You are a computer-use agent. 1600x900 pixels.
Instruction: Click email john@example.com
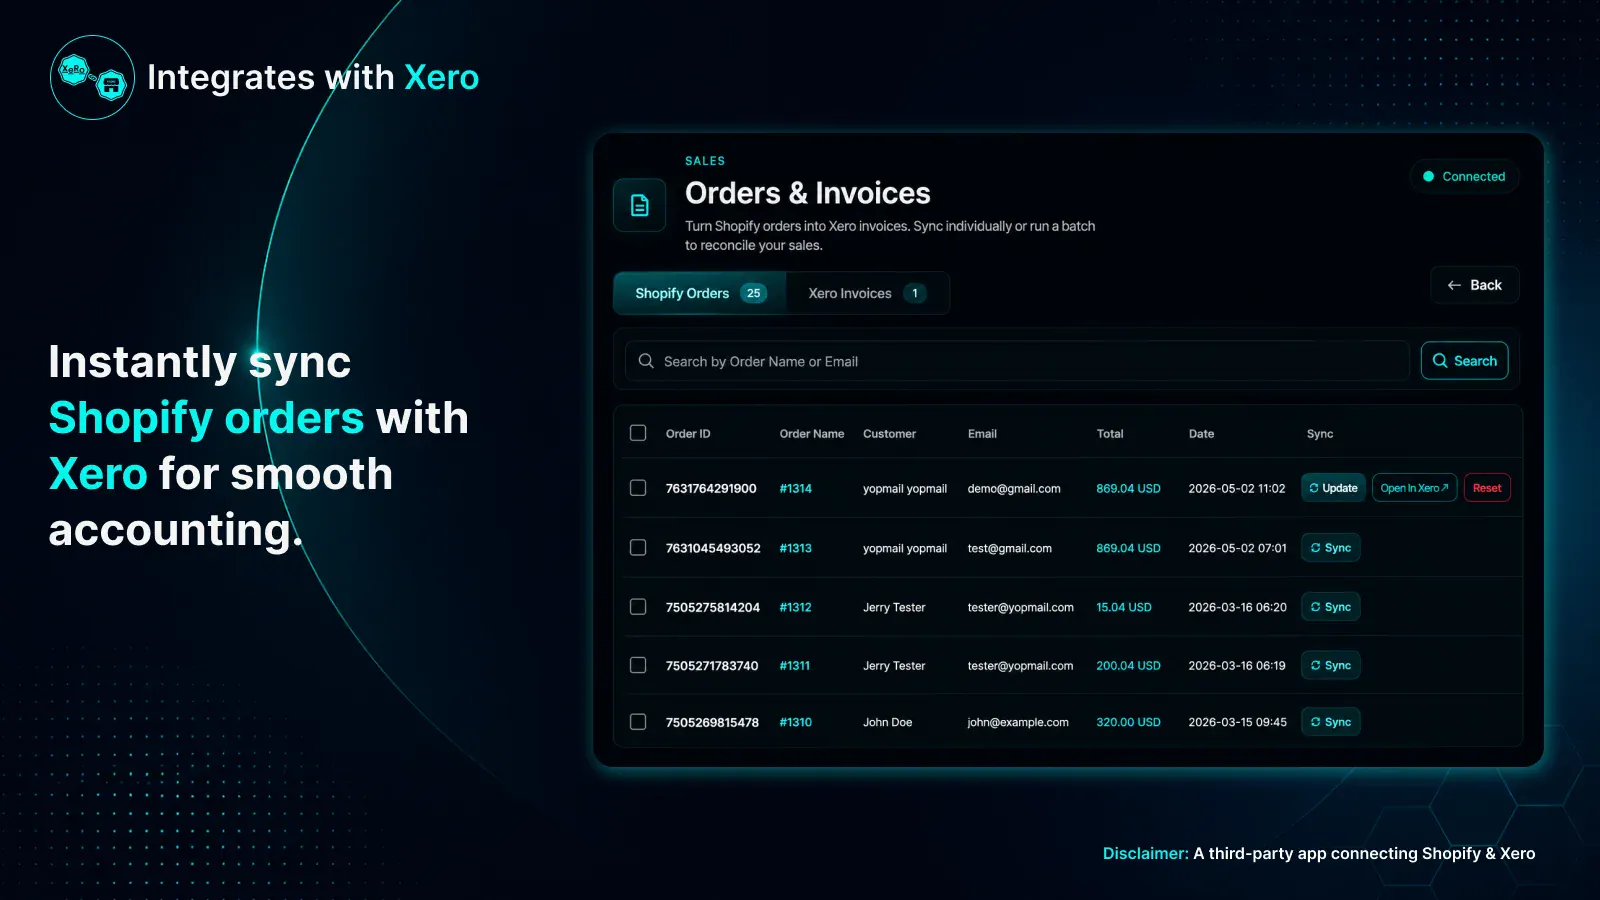coord(1018,722)
